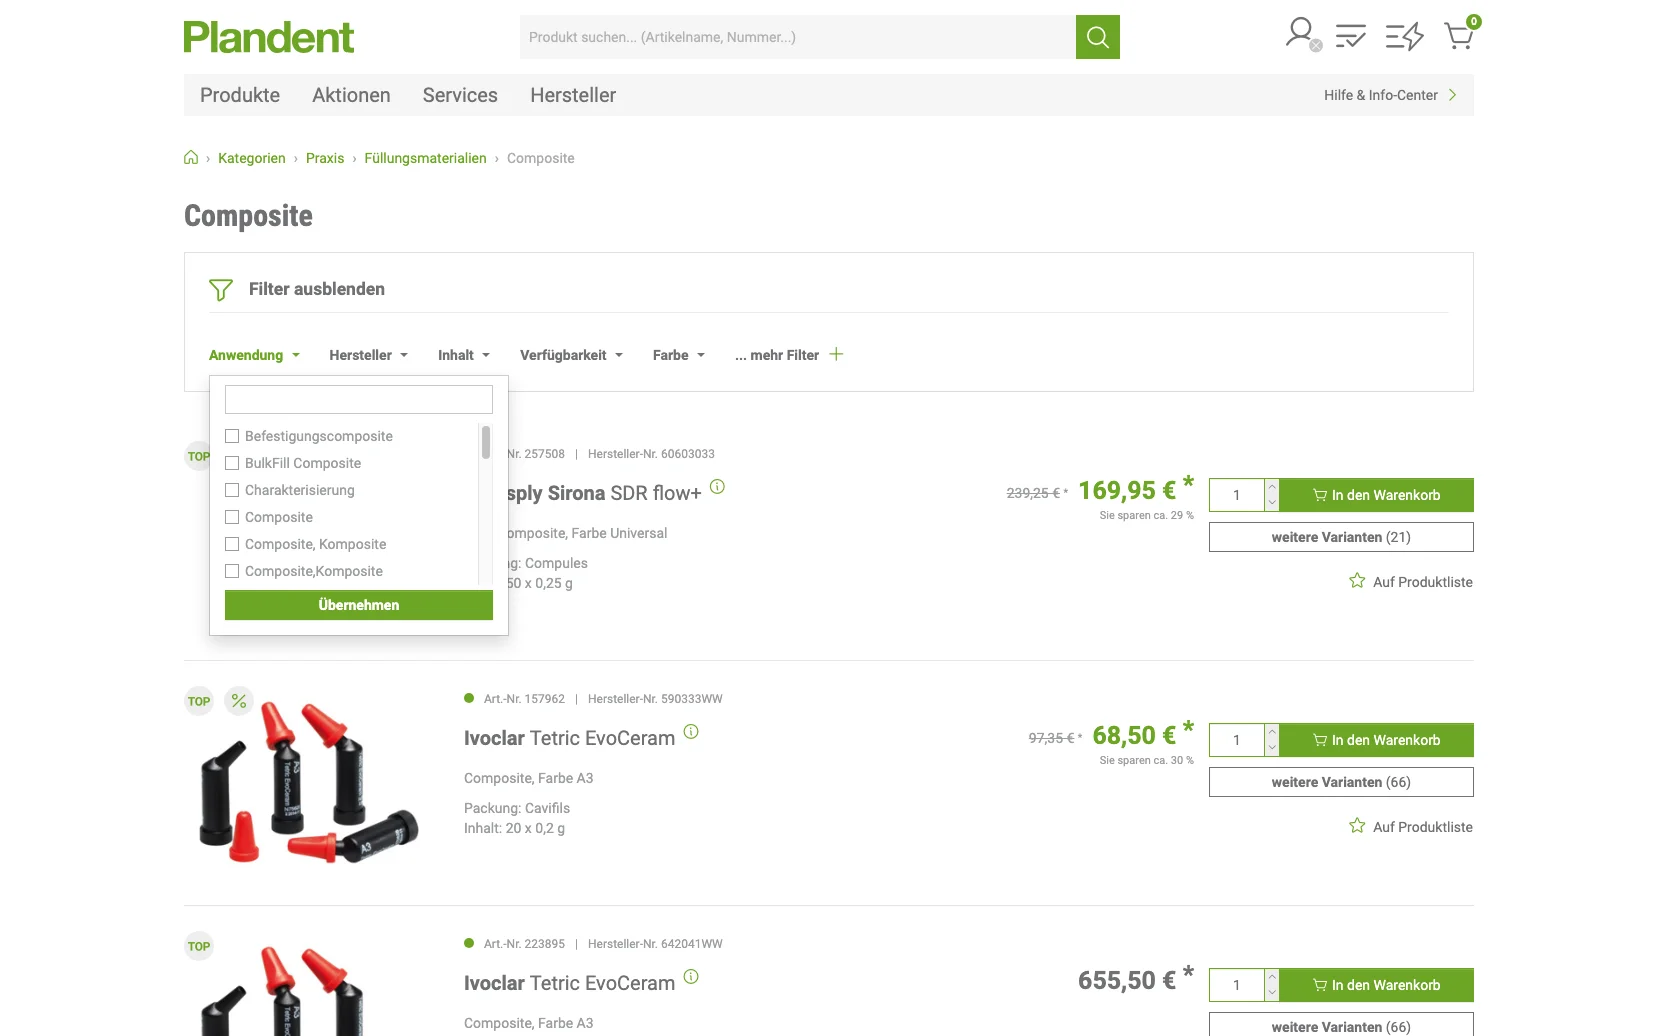Tick the 'Composite,Komposite' checkbox without space
Viewport: 1658px width, 1036px height.
[232, 571]
